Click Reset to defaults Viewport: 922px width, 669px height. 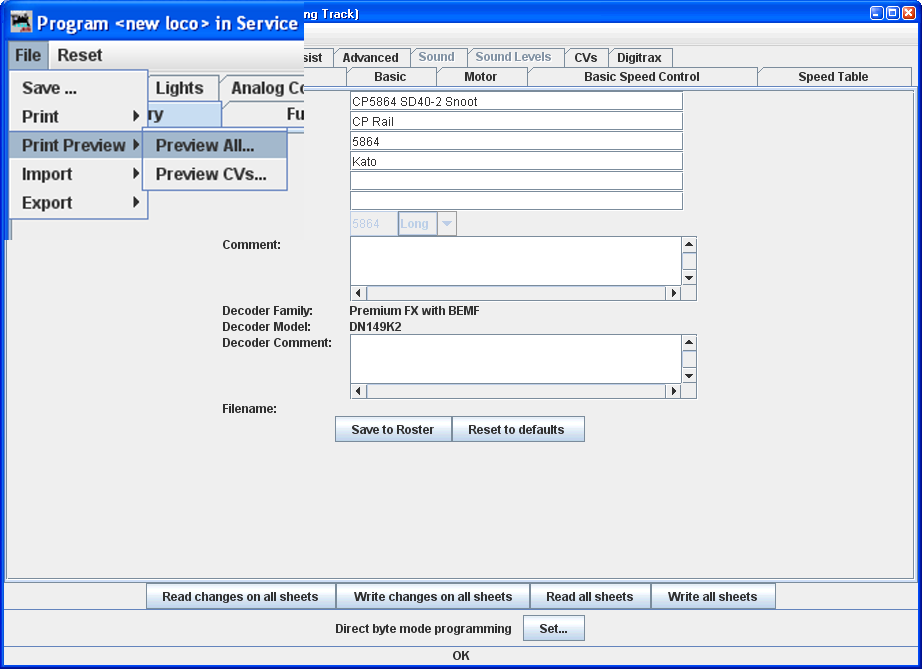[518, 429]
